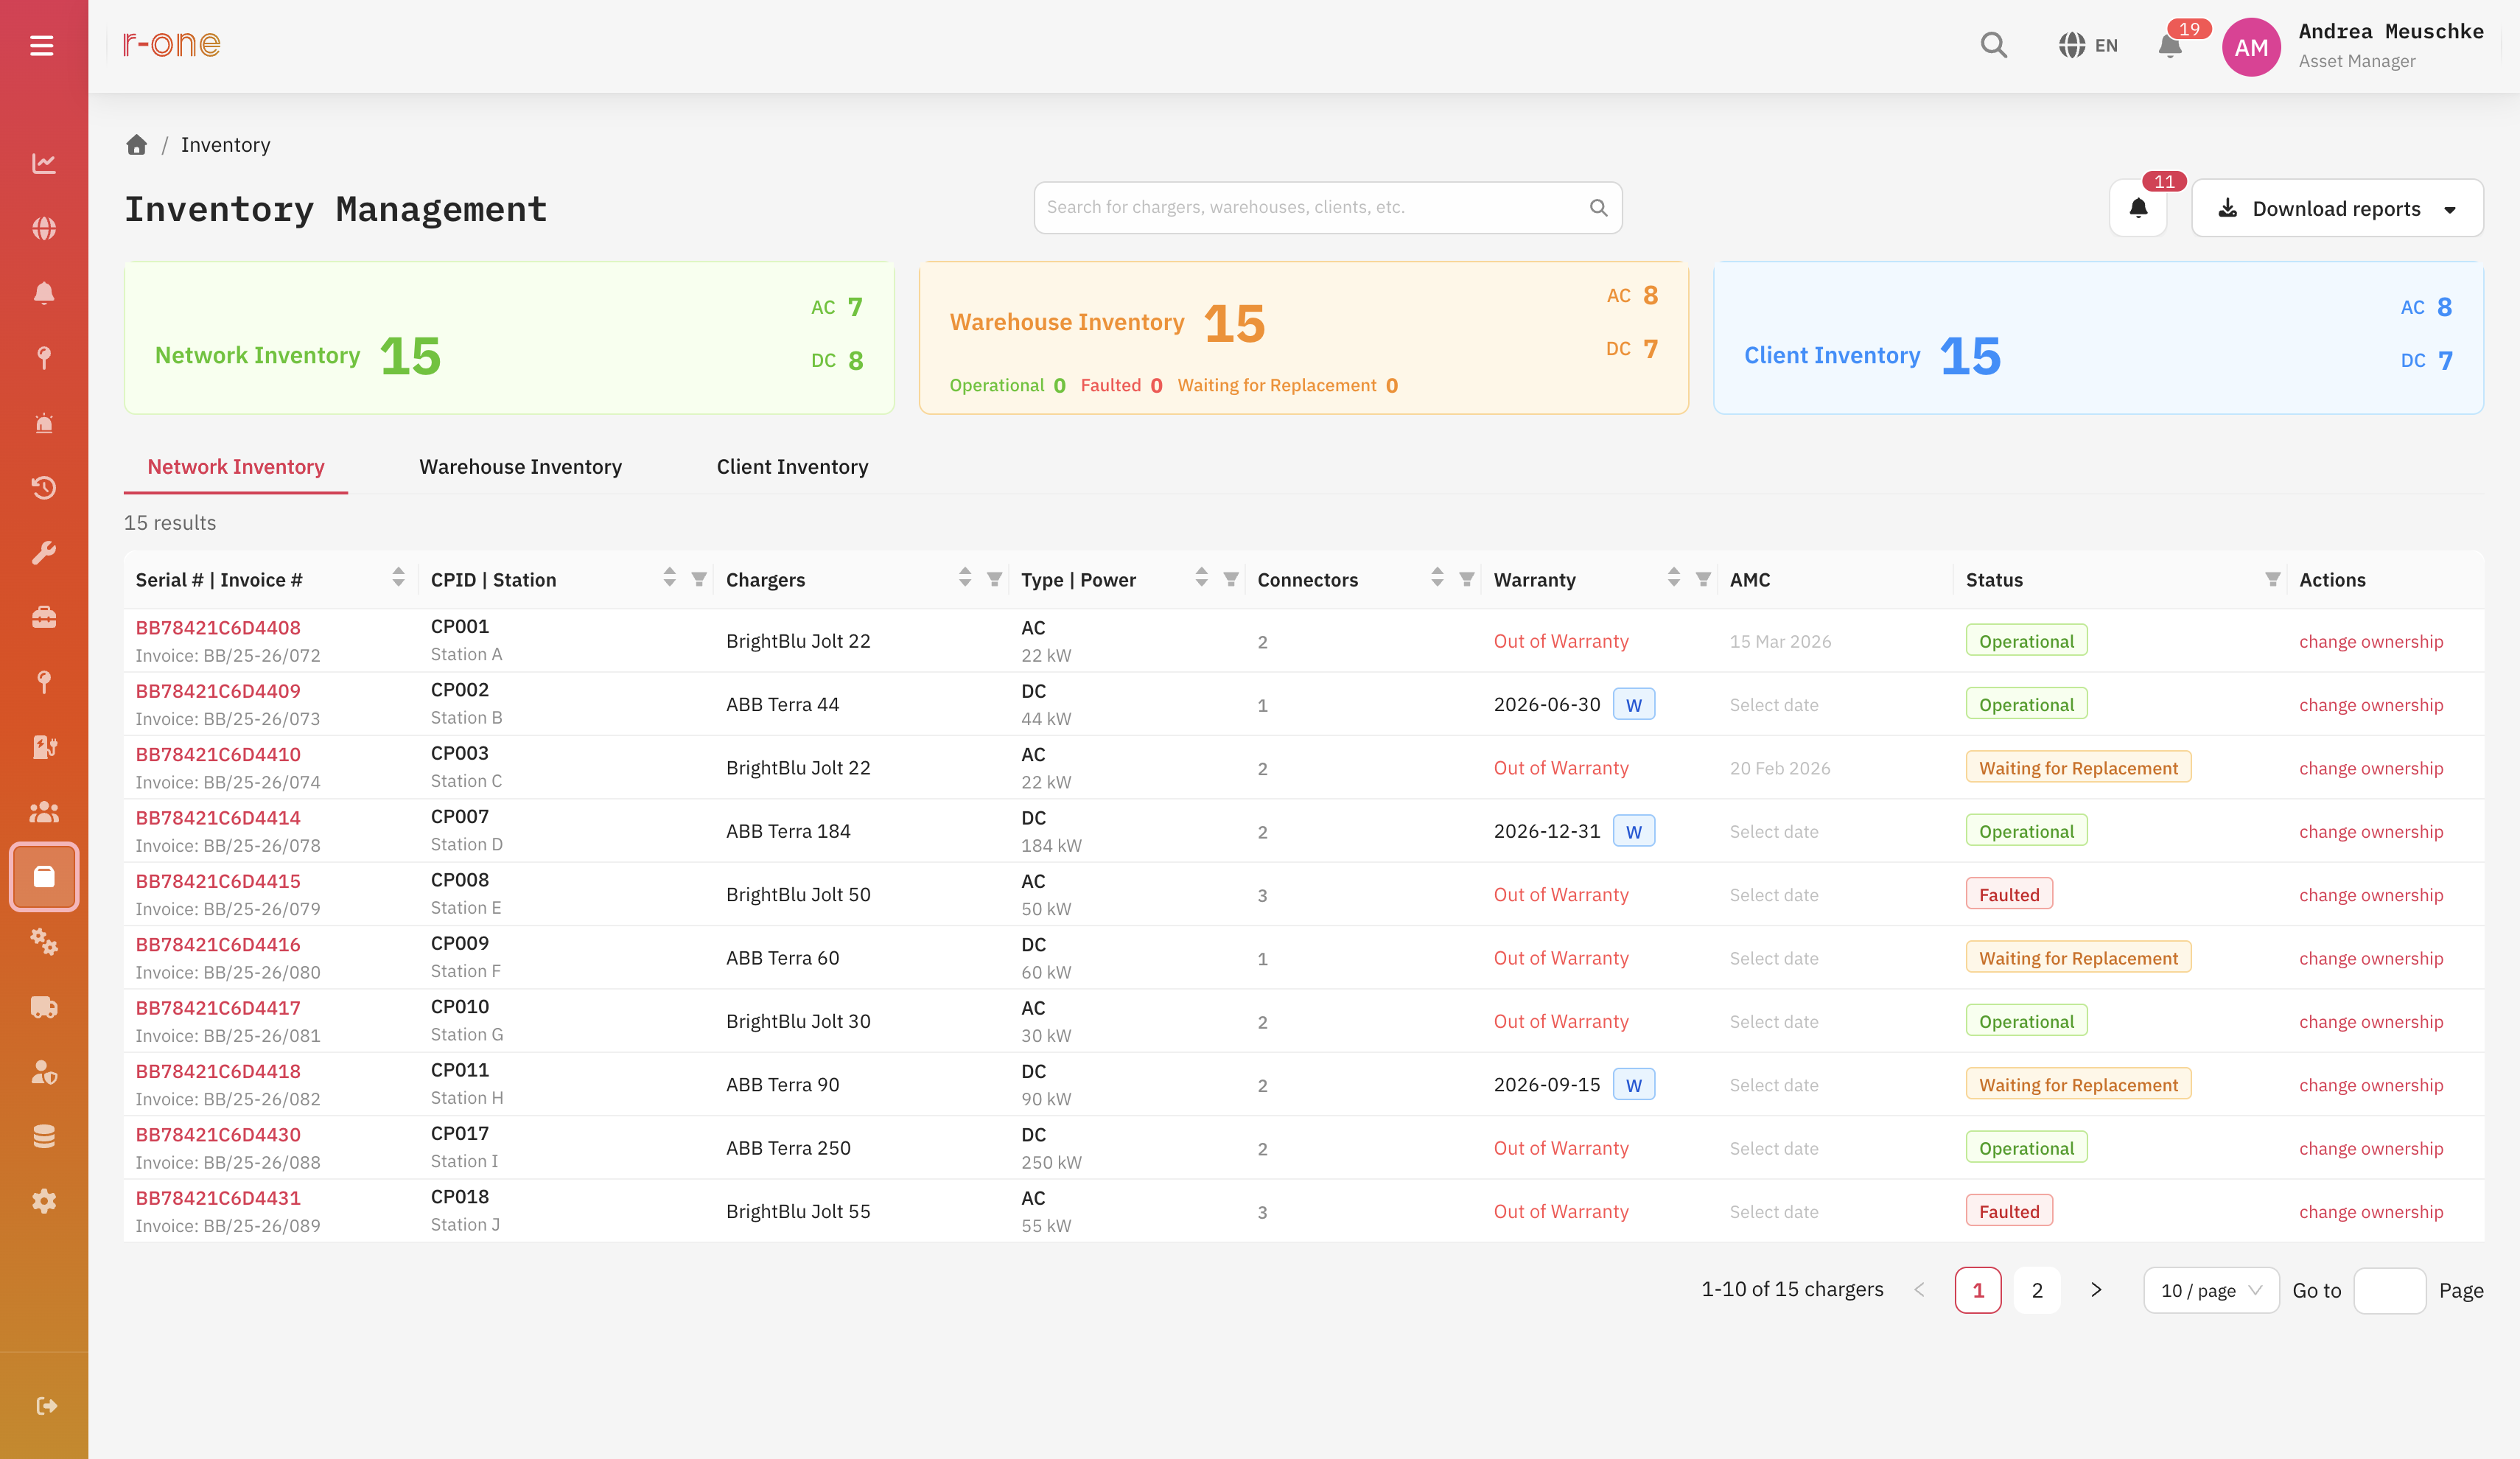The width and height of the screenshot is (2520, 1459).
Task: Click the AM user avatar
Action: coord(2251,47)
